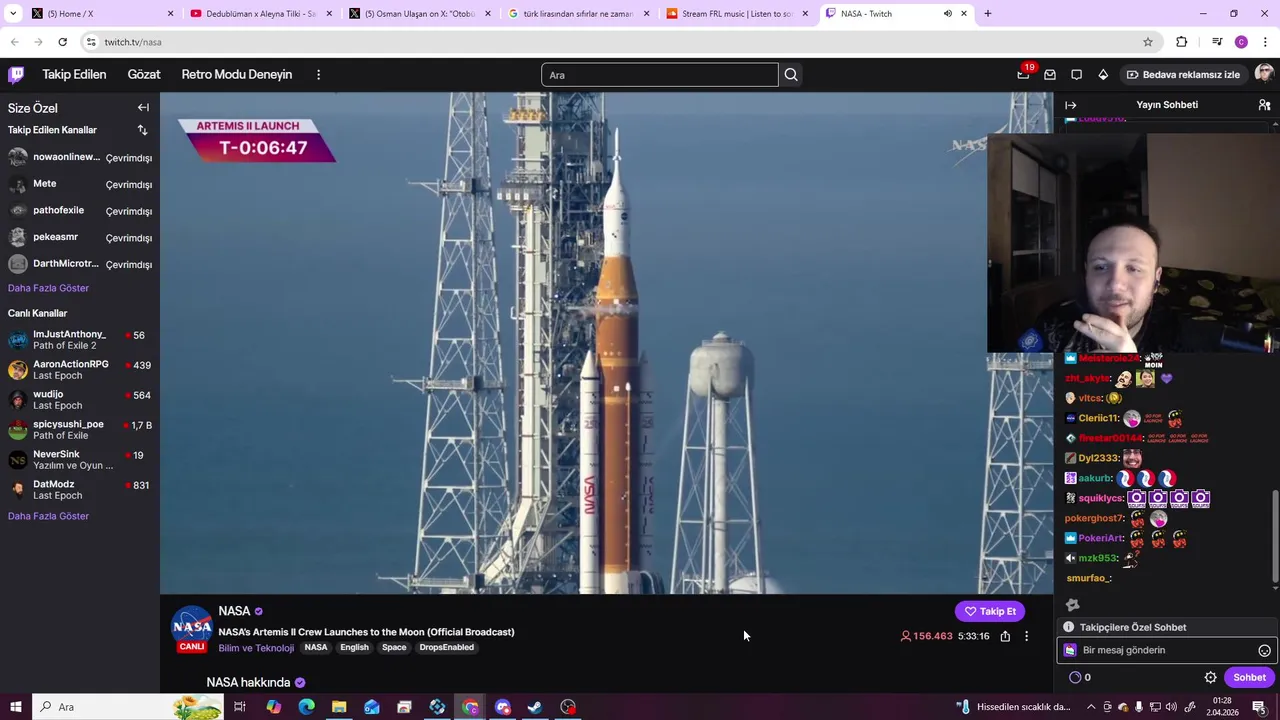The image size is (1280, 720).
Task: Open DatModz live channel
Action: click(80, 490)
